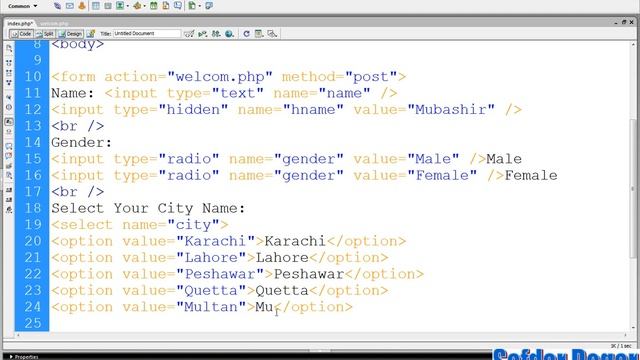Switch to the welcom.php tab
The width and height of the screenshot is (640, 360).
pyautogui.click(x=54, y=24)
